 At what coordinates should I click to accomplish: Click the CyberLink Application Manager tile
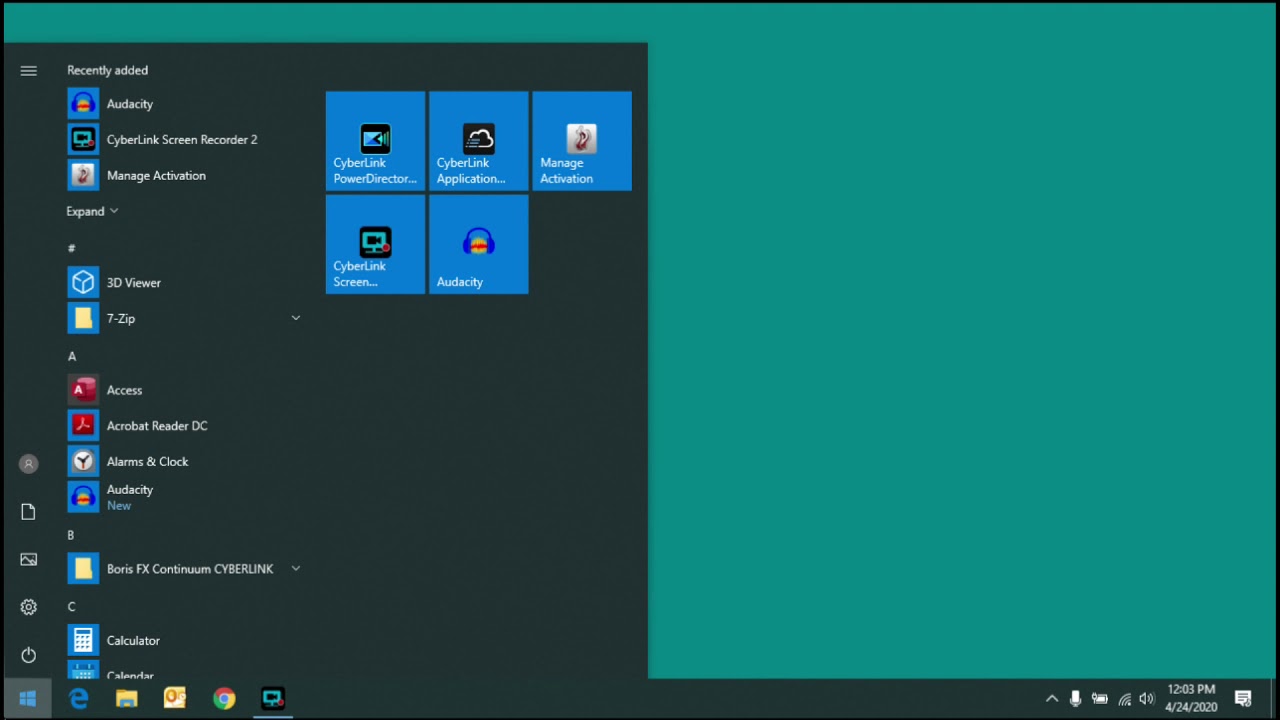(x=479, y=141)
